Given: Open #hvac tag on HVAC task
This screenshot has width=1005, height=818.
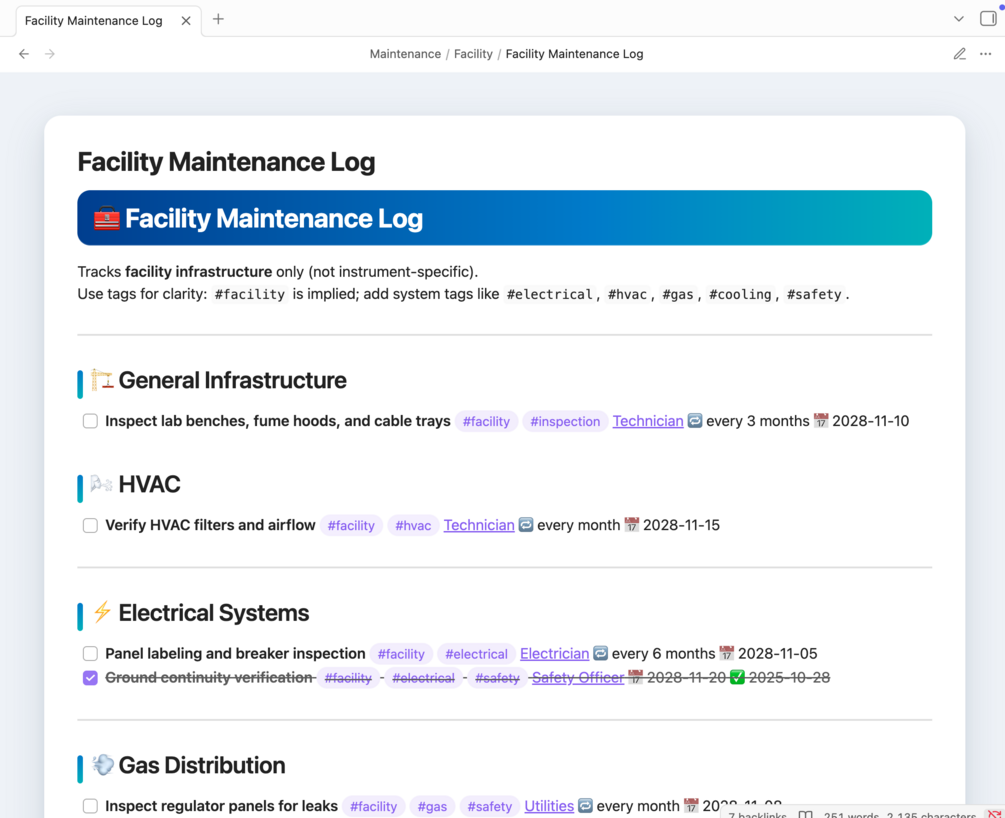Looking at the screenshot, I should click(413, 526).
